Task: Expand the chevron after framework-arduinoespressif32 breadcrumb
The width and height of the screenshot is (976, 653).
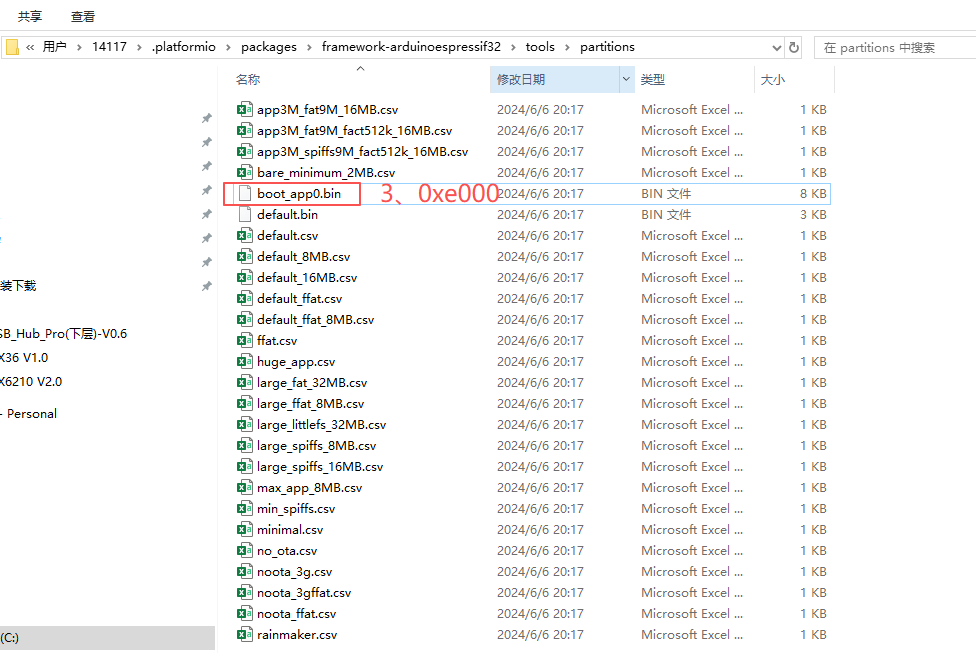Action: point(513,47)
